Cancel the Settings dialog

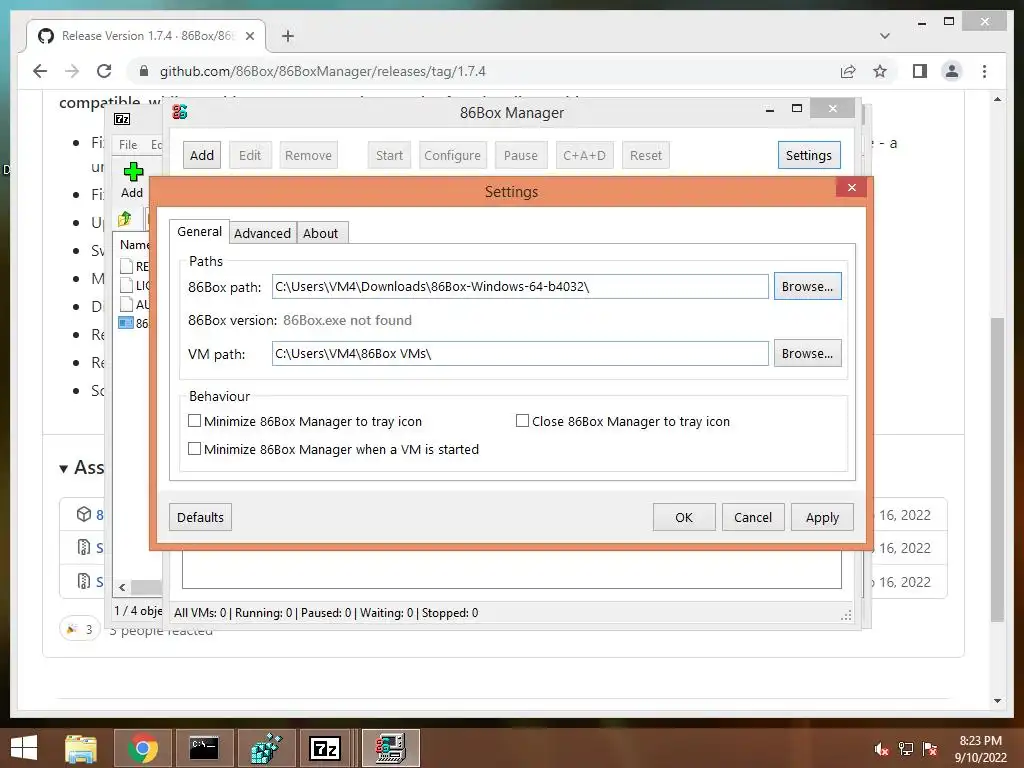[753, 517]
